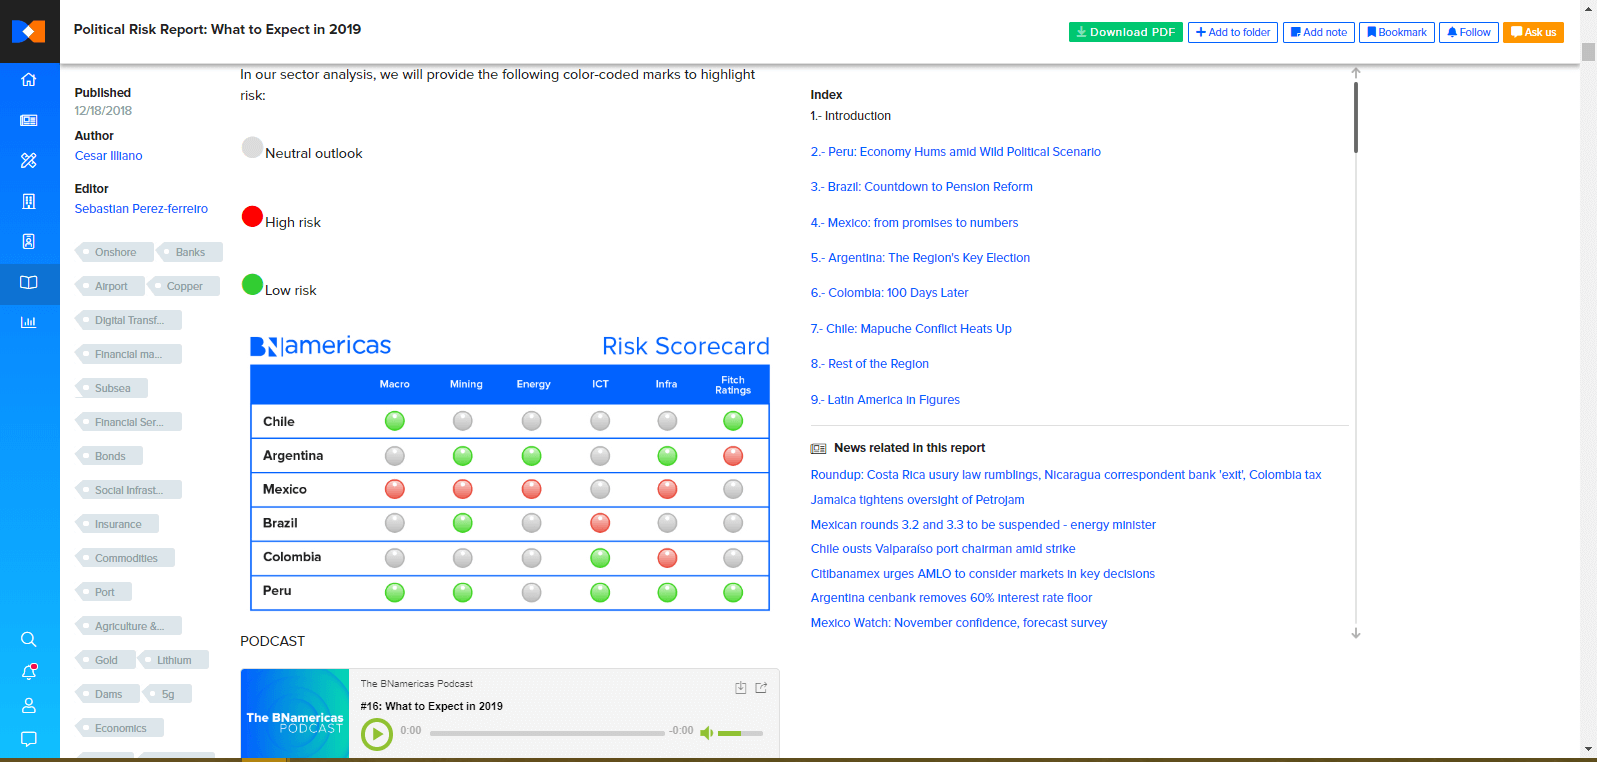Click the BNamericas logo

point(29,31)
